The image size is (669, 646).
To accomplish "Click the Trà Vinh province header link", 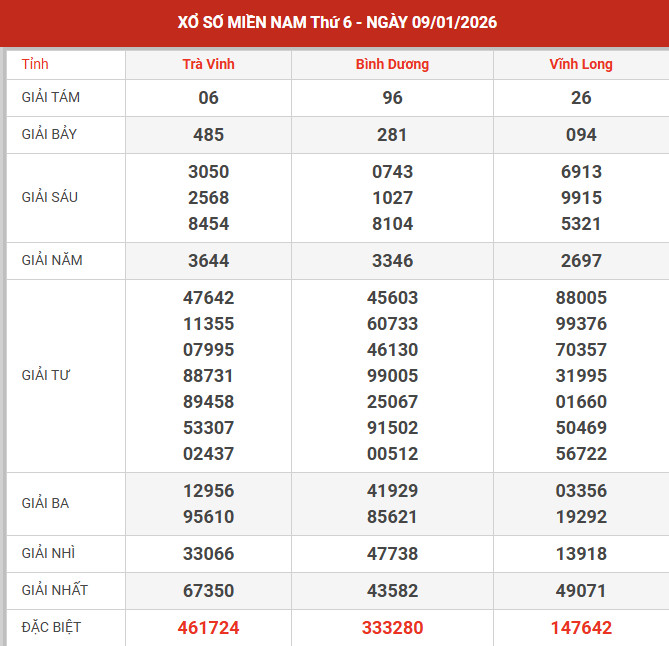I will point(208,64).
